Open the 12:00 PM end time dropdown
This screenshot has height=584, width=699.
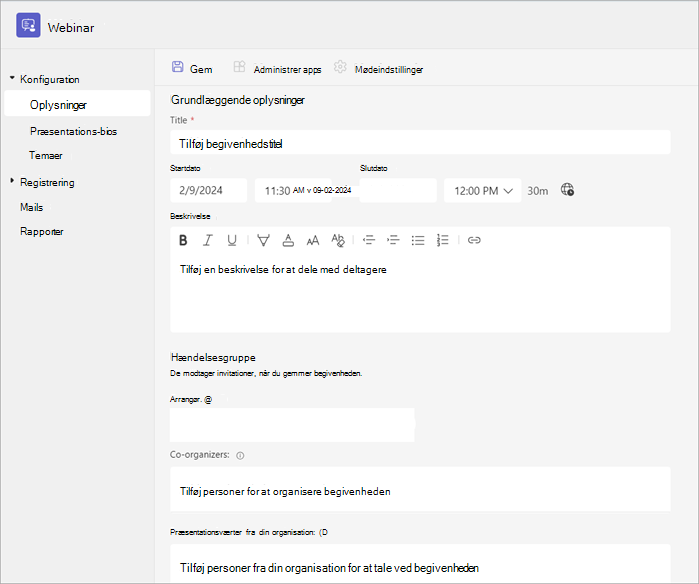[x=482, y=191]
